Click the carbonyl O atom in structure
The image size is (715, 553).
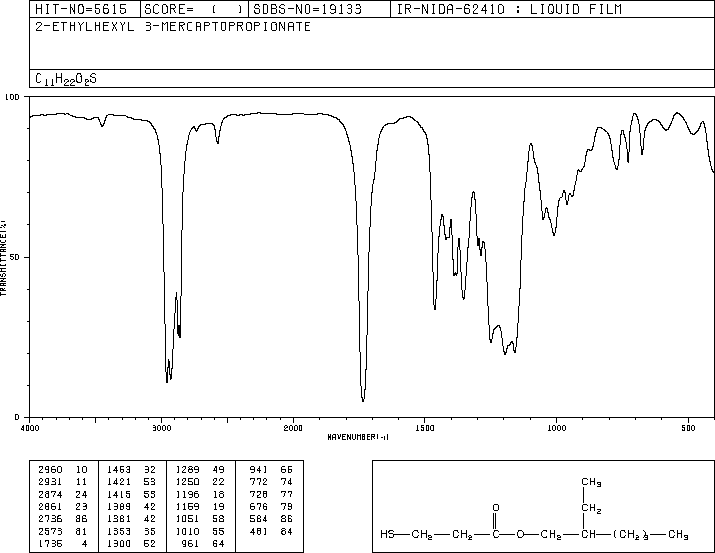click(x=496, y=507)
